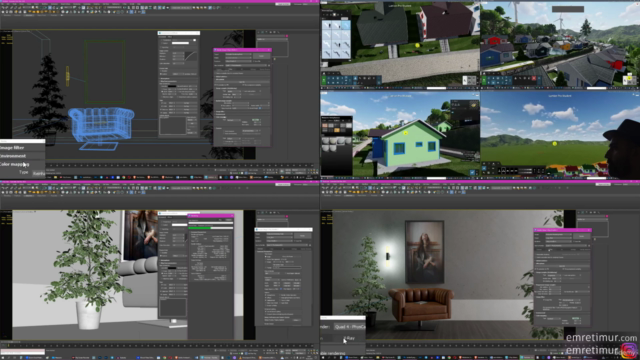Select highlighted orange category in Lumion materials panel
Viewport: 640px width, 360px height.
tap(337, 130)
